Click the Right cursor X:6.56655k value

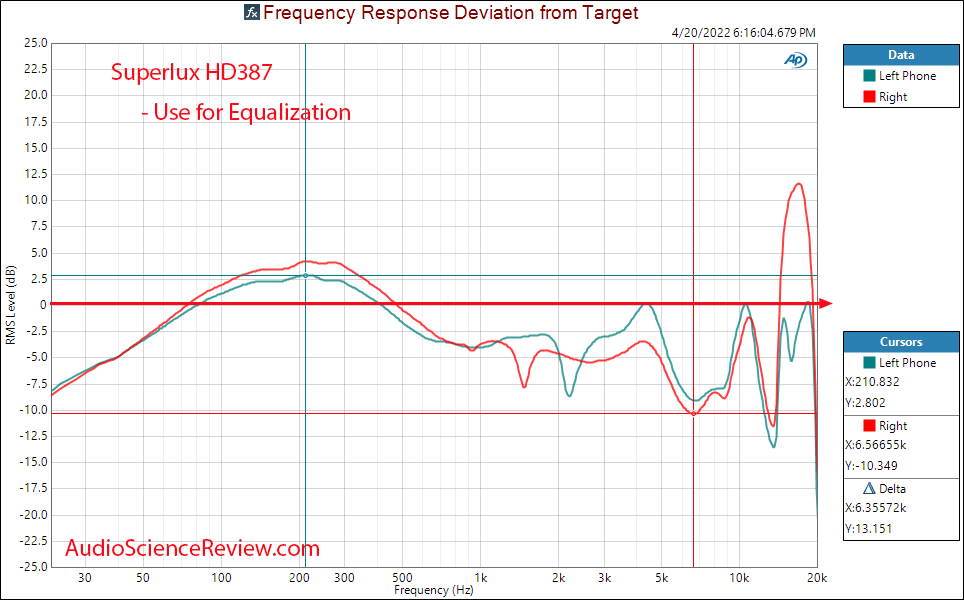click(x=876, y=444)
